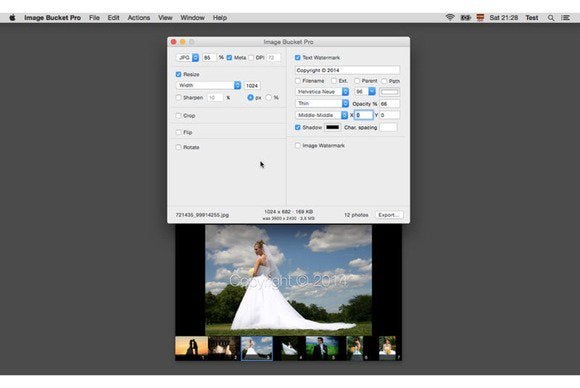Screen dimensions: 580x388
Task: Open the font size 96 dropdown
Action: pyautogui.click(x=365, y=92)
